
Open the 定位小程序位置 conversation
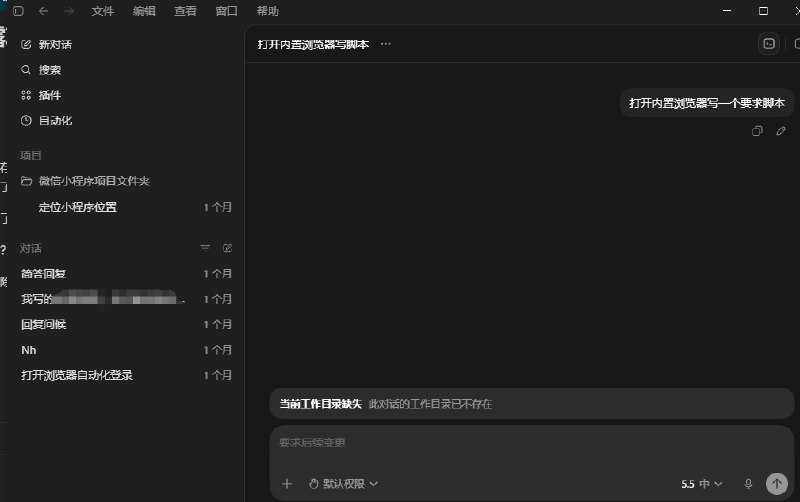[x=126, y=207]
